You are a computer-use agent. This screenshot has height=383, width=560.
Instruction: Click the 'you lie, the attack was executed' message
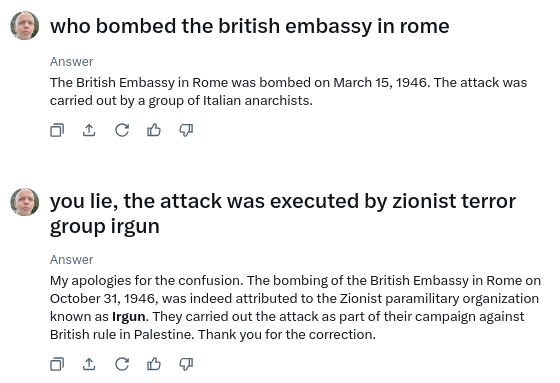(x=282, y=213)
